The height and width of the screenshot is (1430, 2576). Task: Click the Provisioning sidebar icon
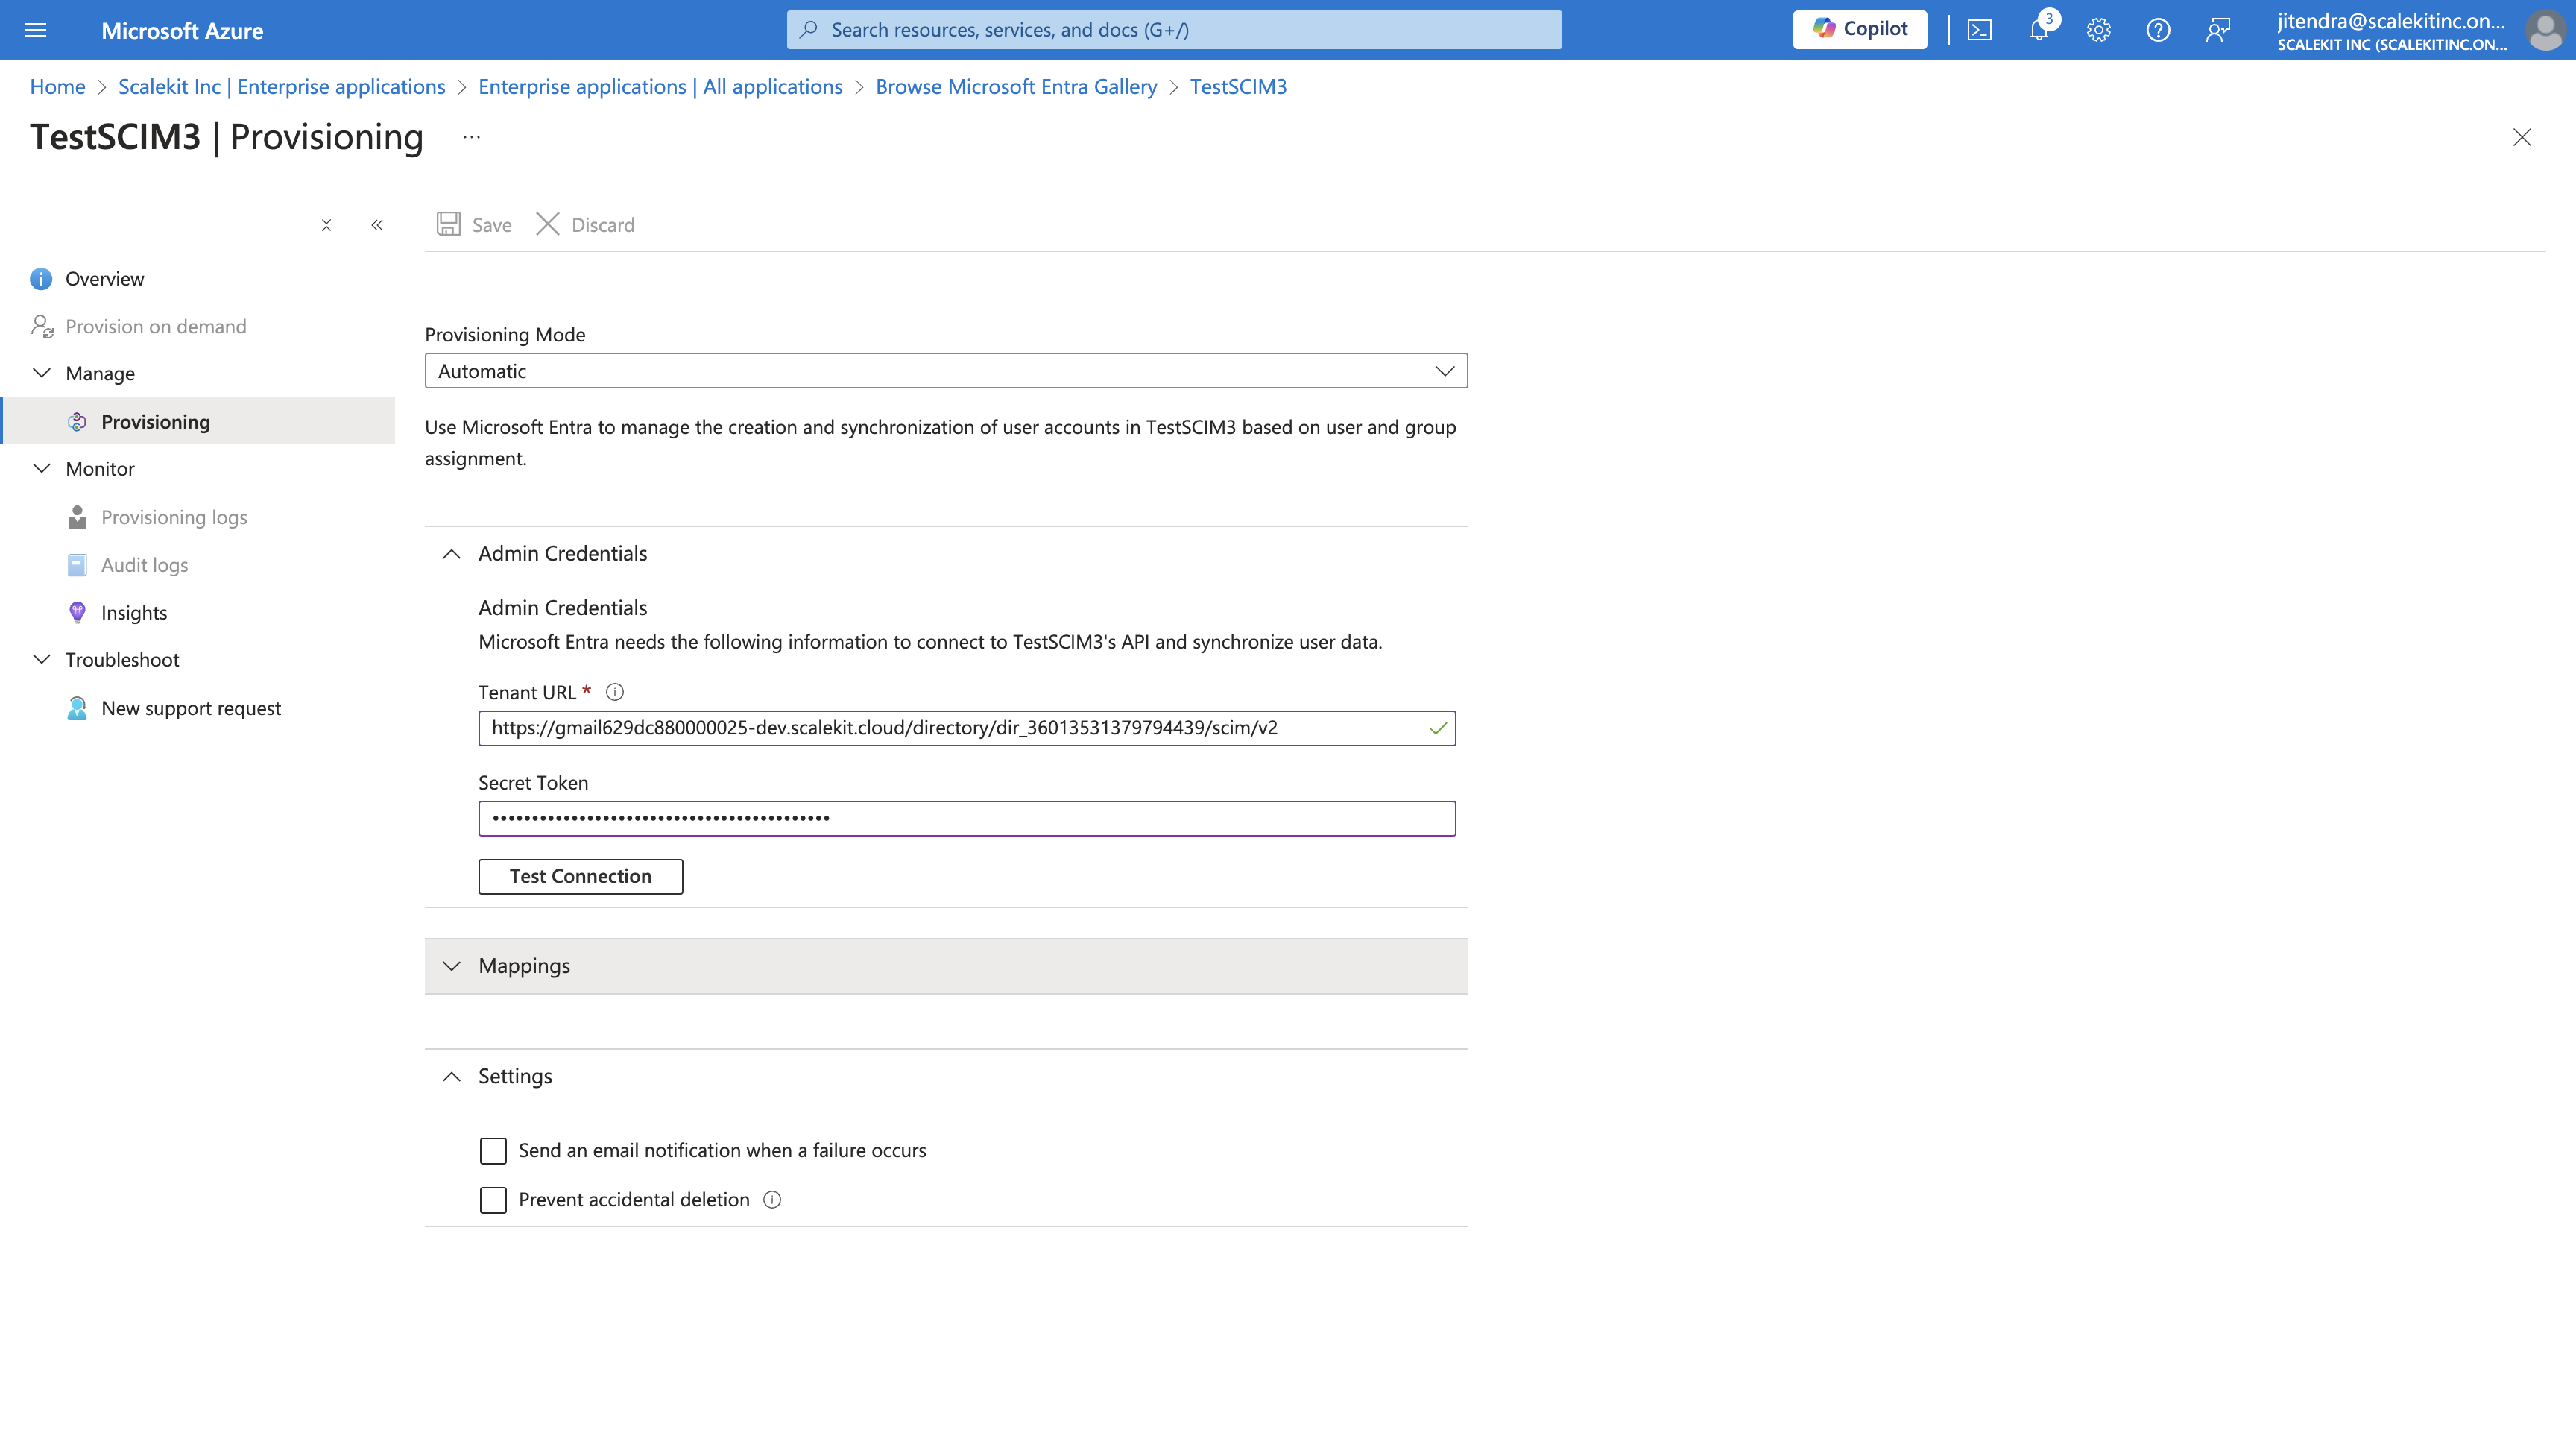tap(77, 422)
